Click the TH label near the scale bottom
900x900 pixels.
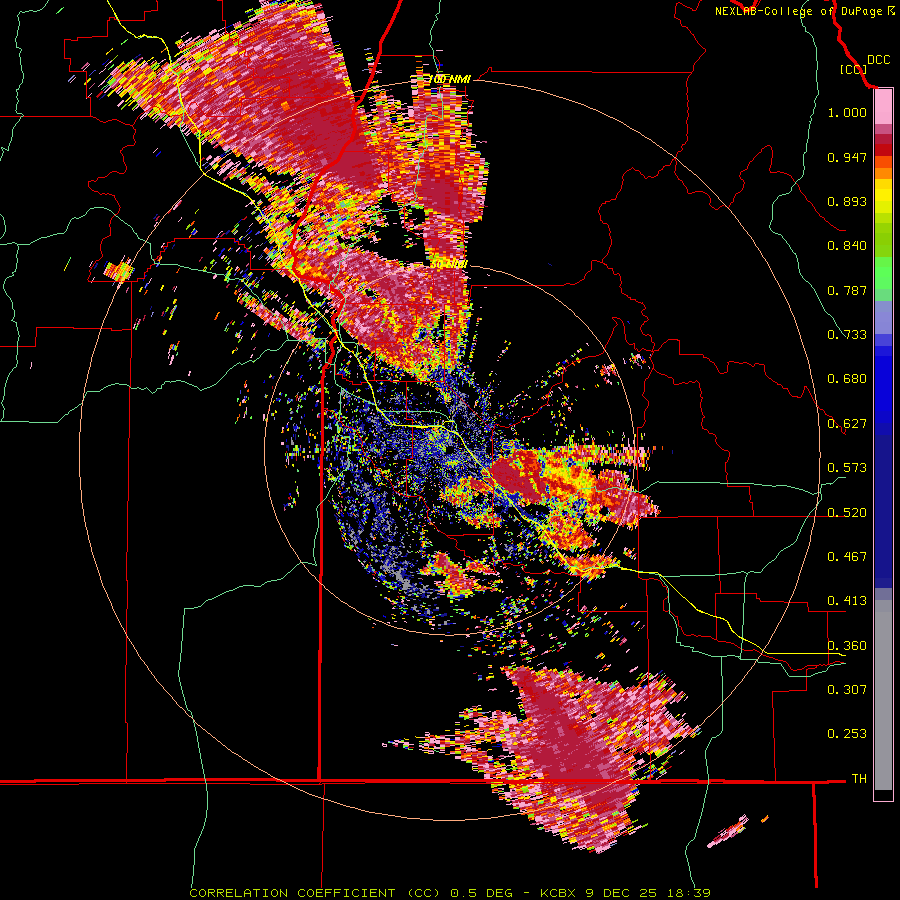859,779
